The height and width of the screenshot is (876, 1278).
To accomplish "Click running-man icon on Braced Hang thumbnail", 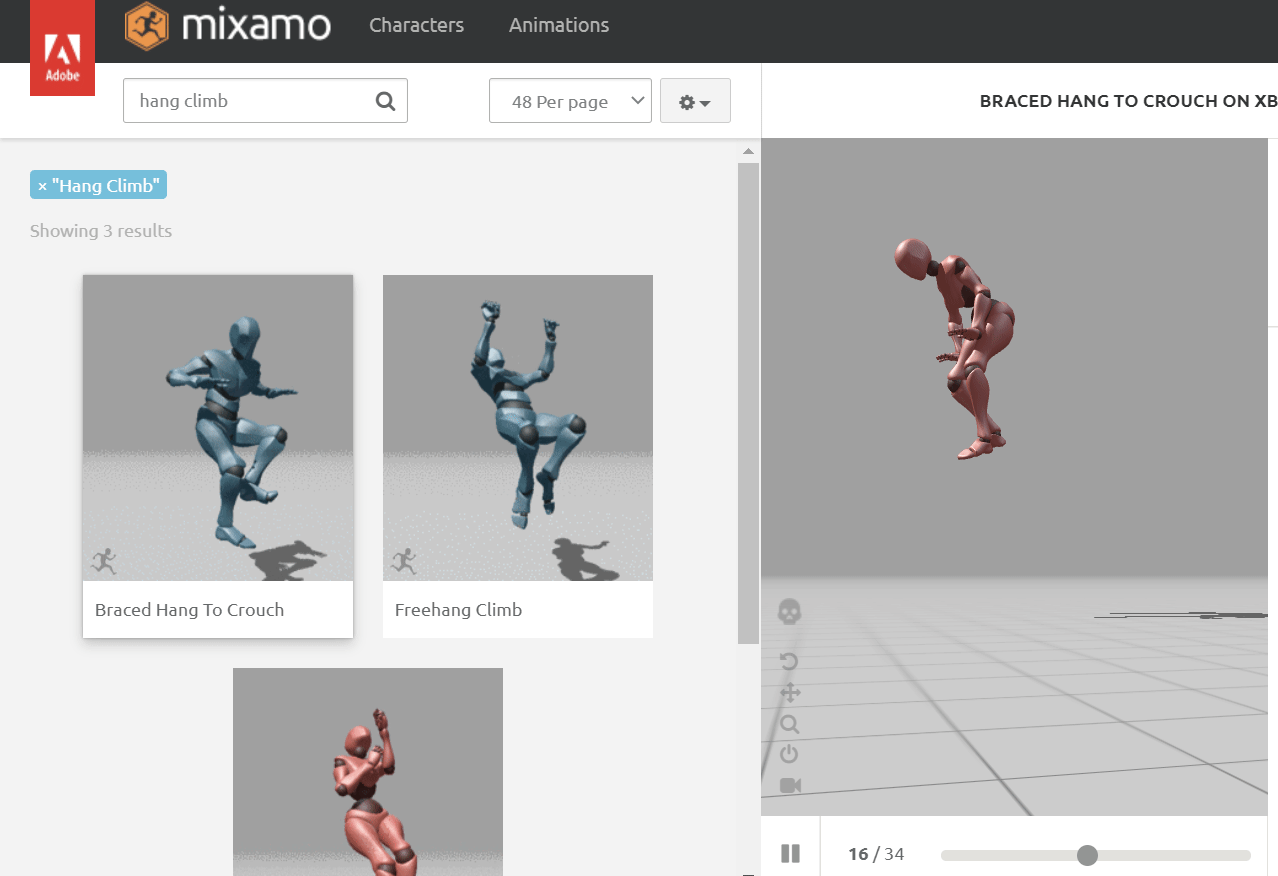I will [x=103, y=561].
